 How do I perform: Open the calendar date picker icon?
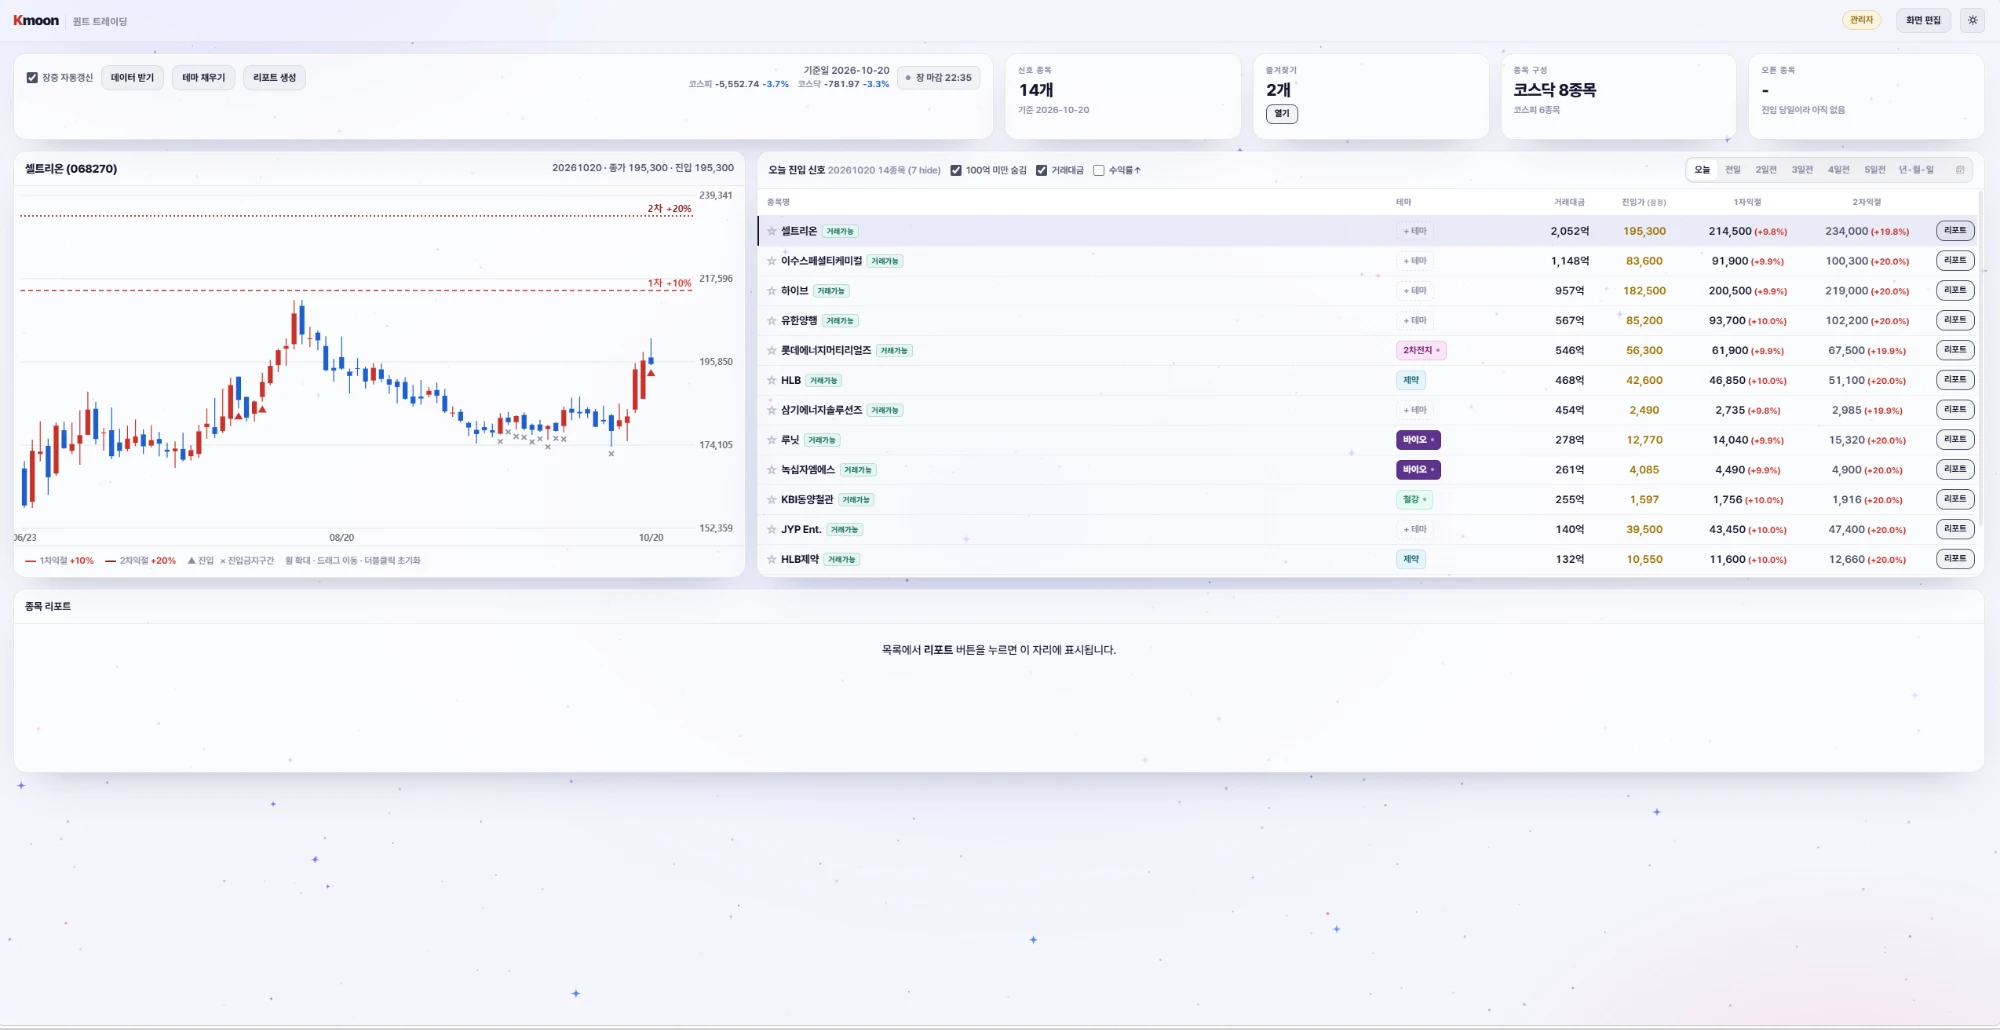click(1959, 170)
